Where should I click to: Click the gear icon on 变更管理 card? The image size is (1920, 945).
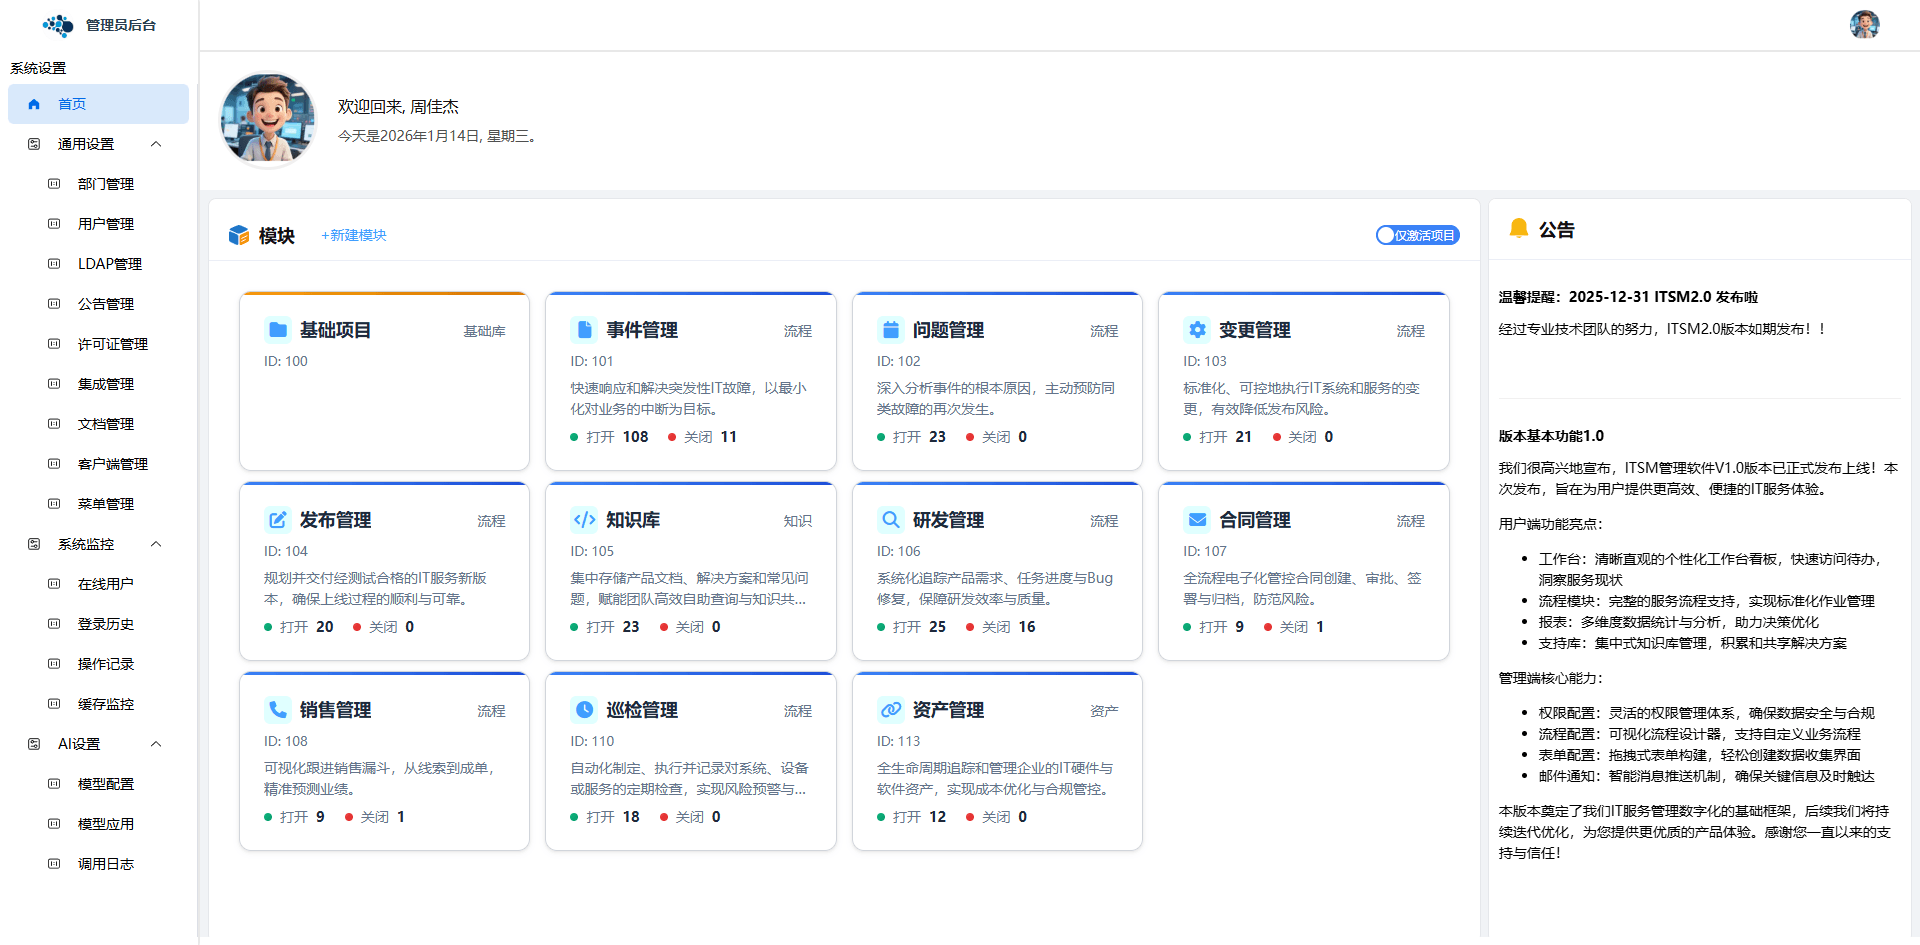coord(1196,330)
